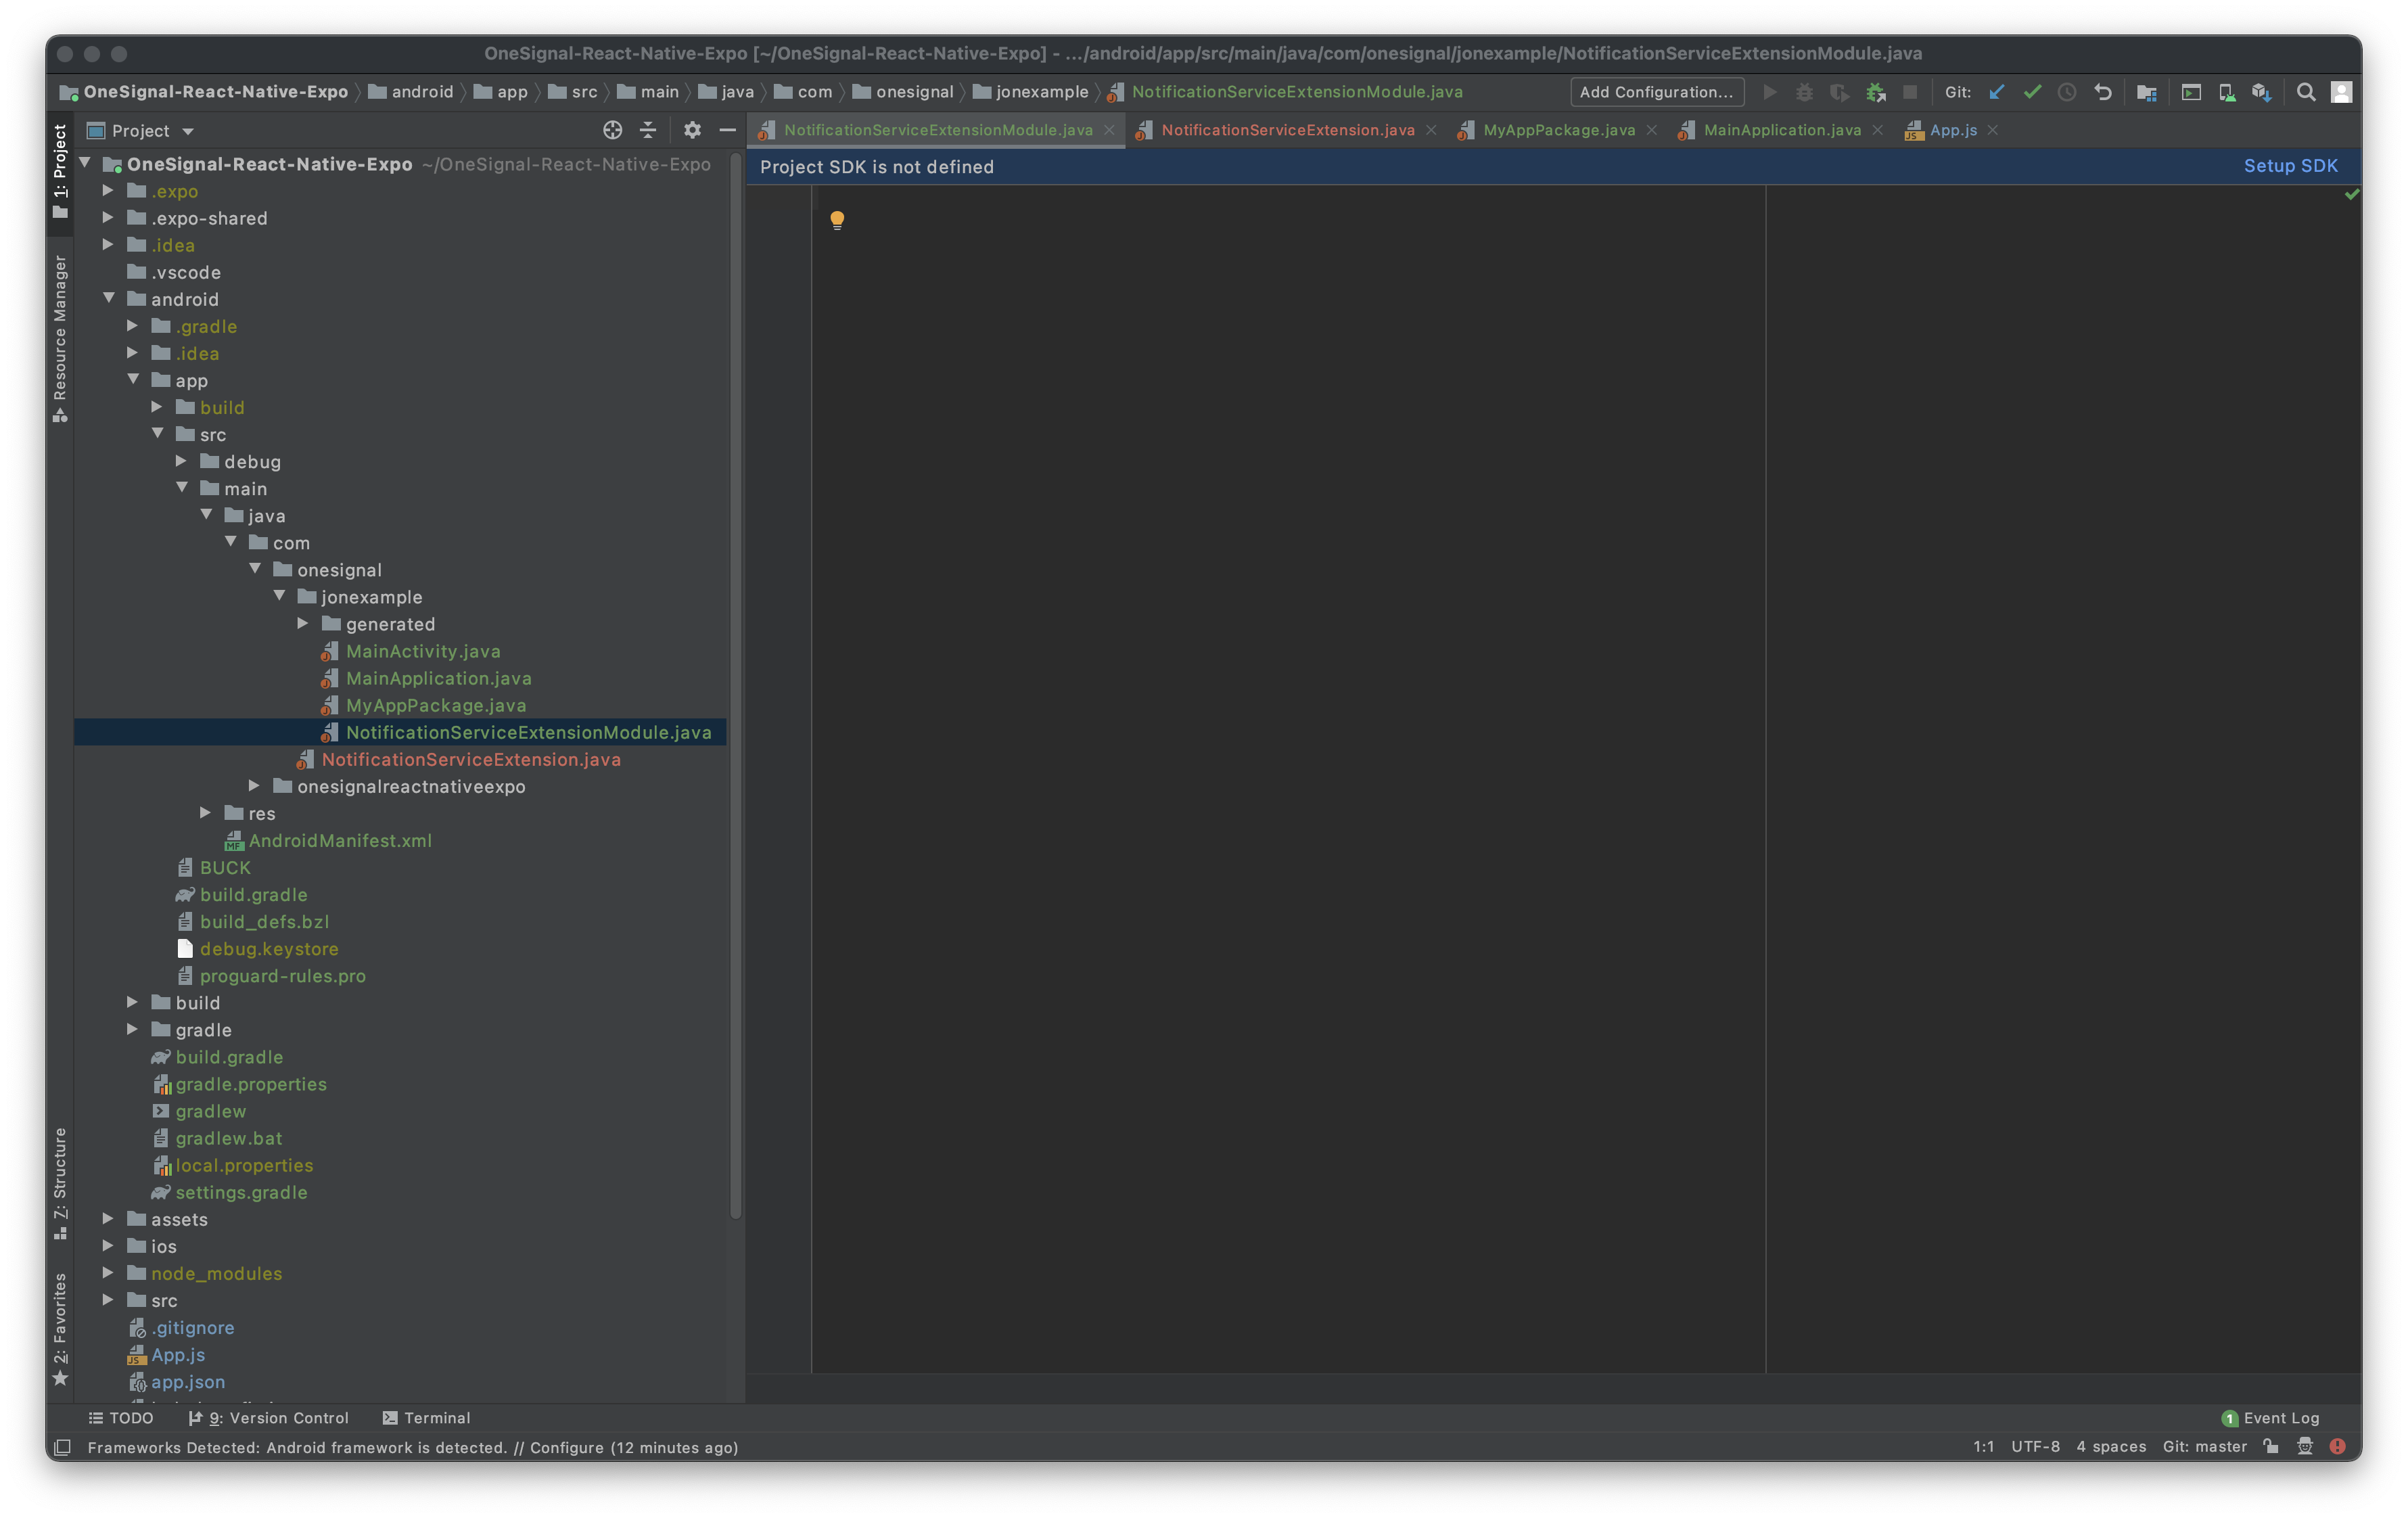Open 9: Version Control tool window
Viewport: 2408px width, 1518px height.
268,1417
